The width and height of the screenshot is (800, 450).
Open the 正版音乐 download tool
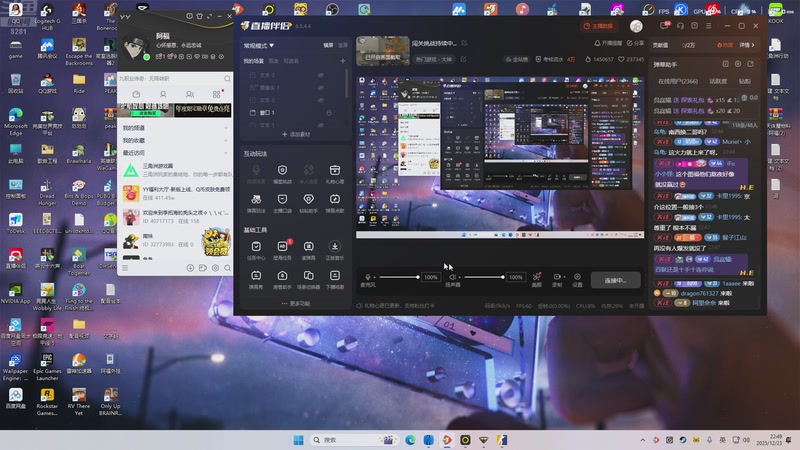tap(335, 246)
